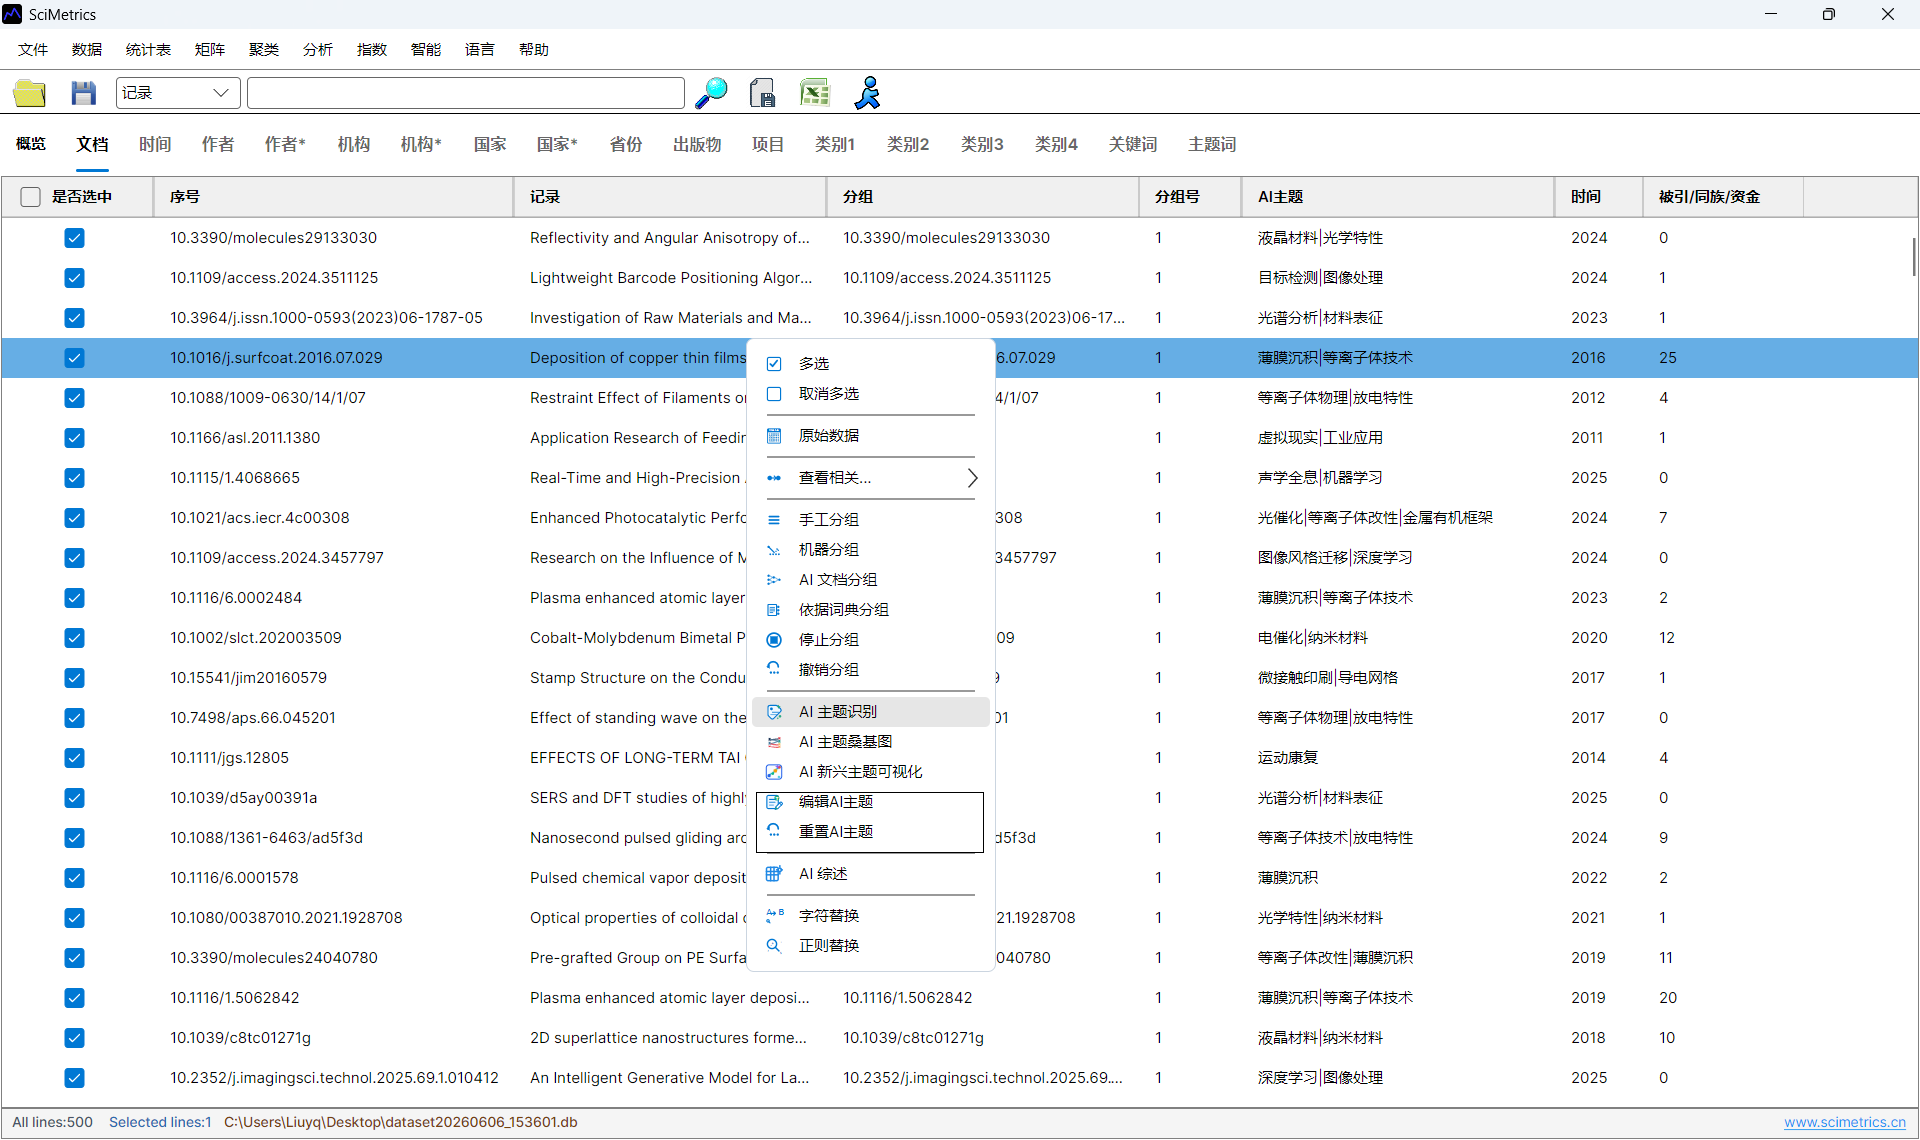Click the AI主题 cell 运动康复
This screenshot has height=1140, width=1920.
click(1288, 758)
